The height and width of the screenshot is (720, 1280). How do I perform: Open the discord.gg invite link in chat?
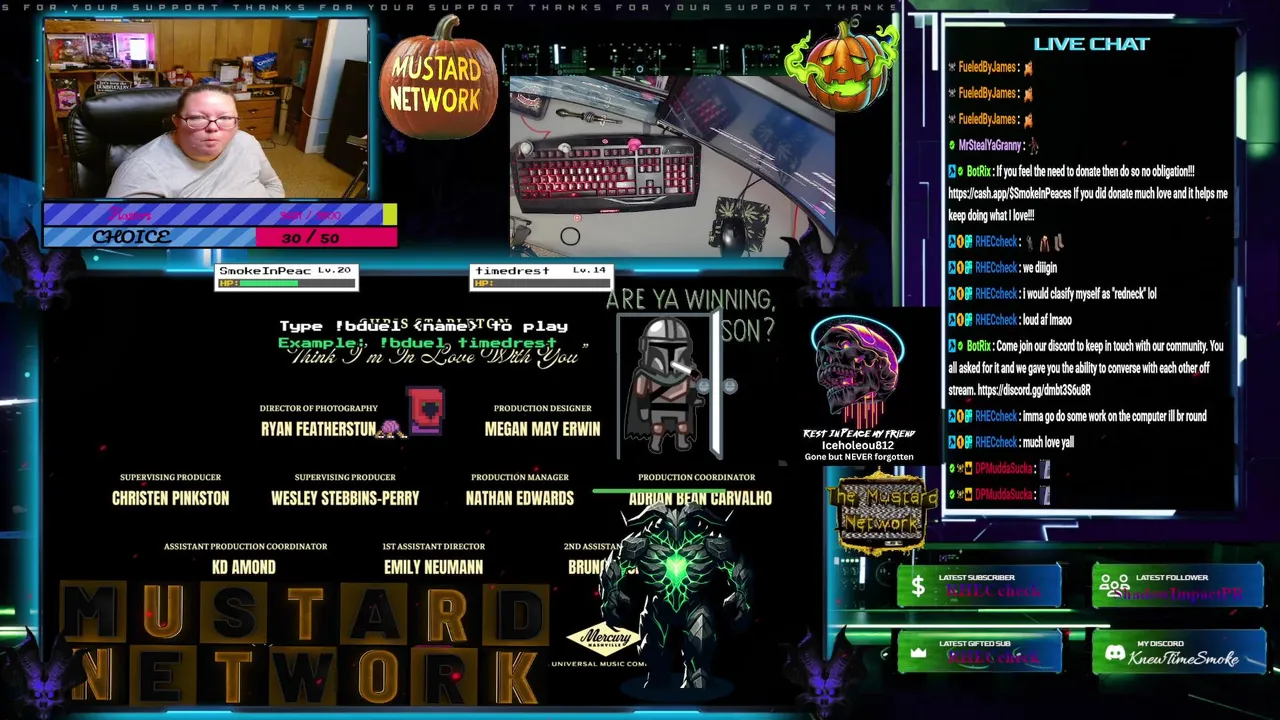[x=1034, y=390]
